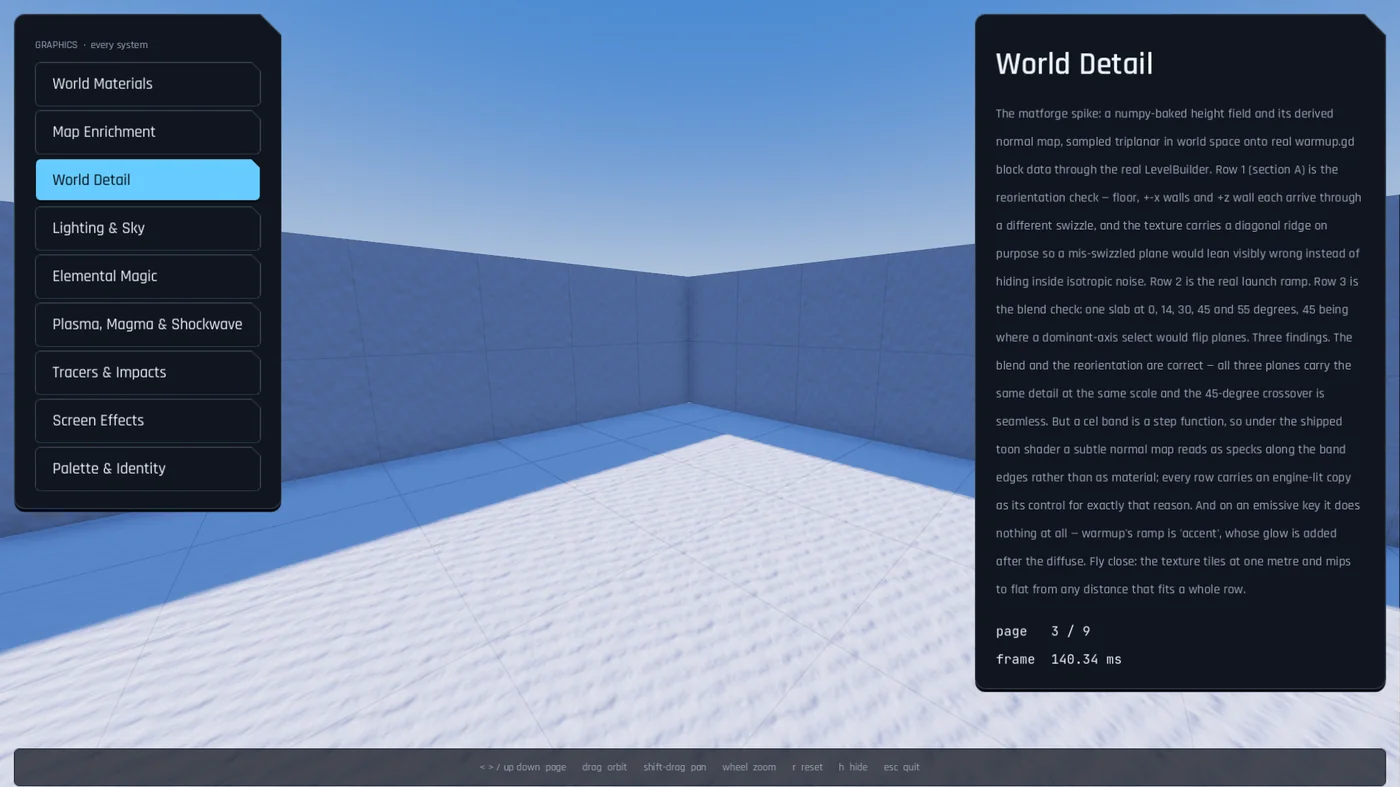Image resolution: width=1400 pixels, height=787 pixels.
Task: Select Map Enrichment in the sidebar
Action: pos(148,132)
